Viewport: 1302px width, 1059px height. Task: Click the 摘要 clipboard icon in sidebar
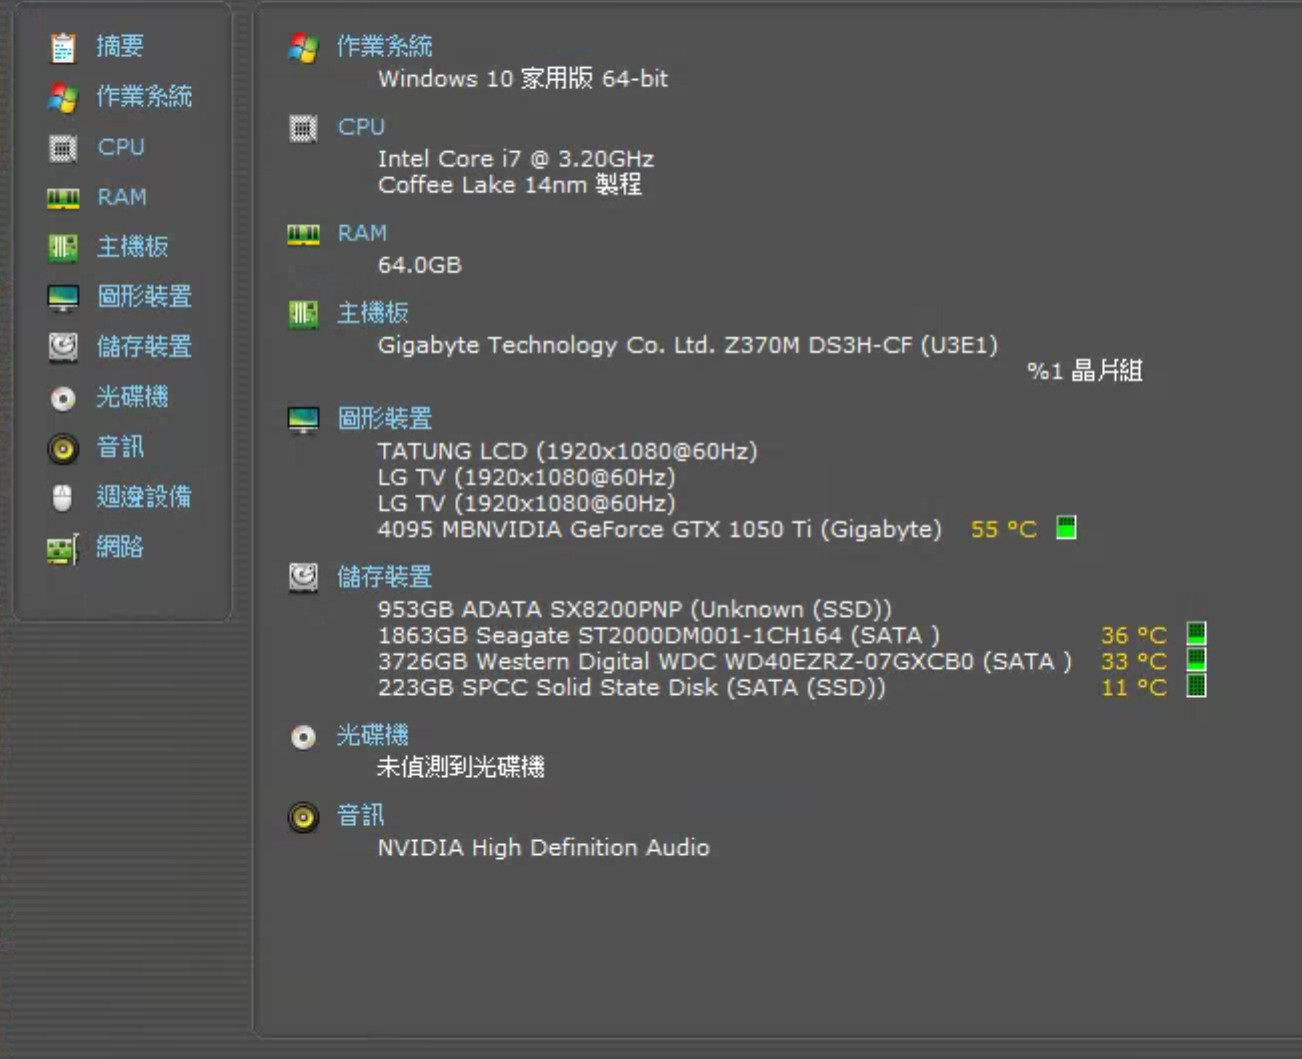[x=63, y=47]
